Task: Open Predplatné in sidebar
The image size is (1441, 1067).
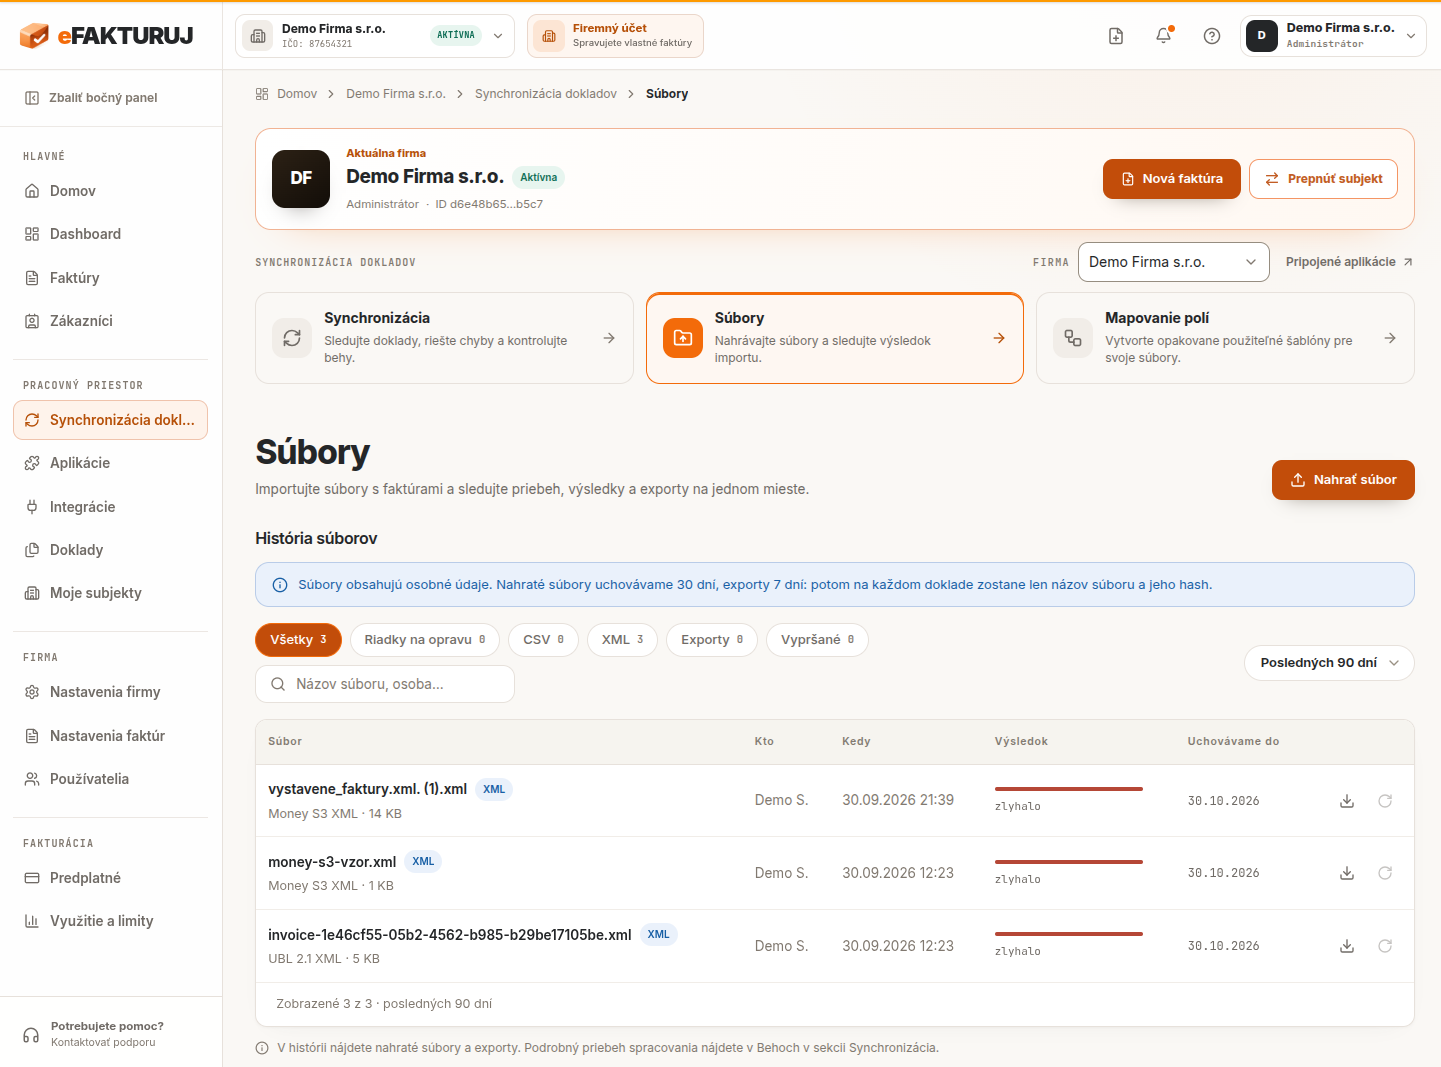Action: 111,878
